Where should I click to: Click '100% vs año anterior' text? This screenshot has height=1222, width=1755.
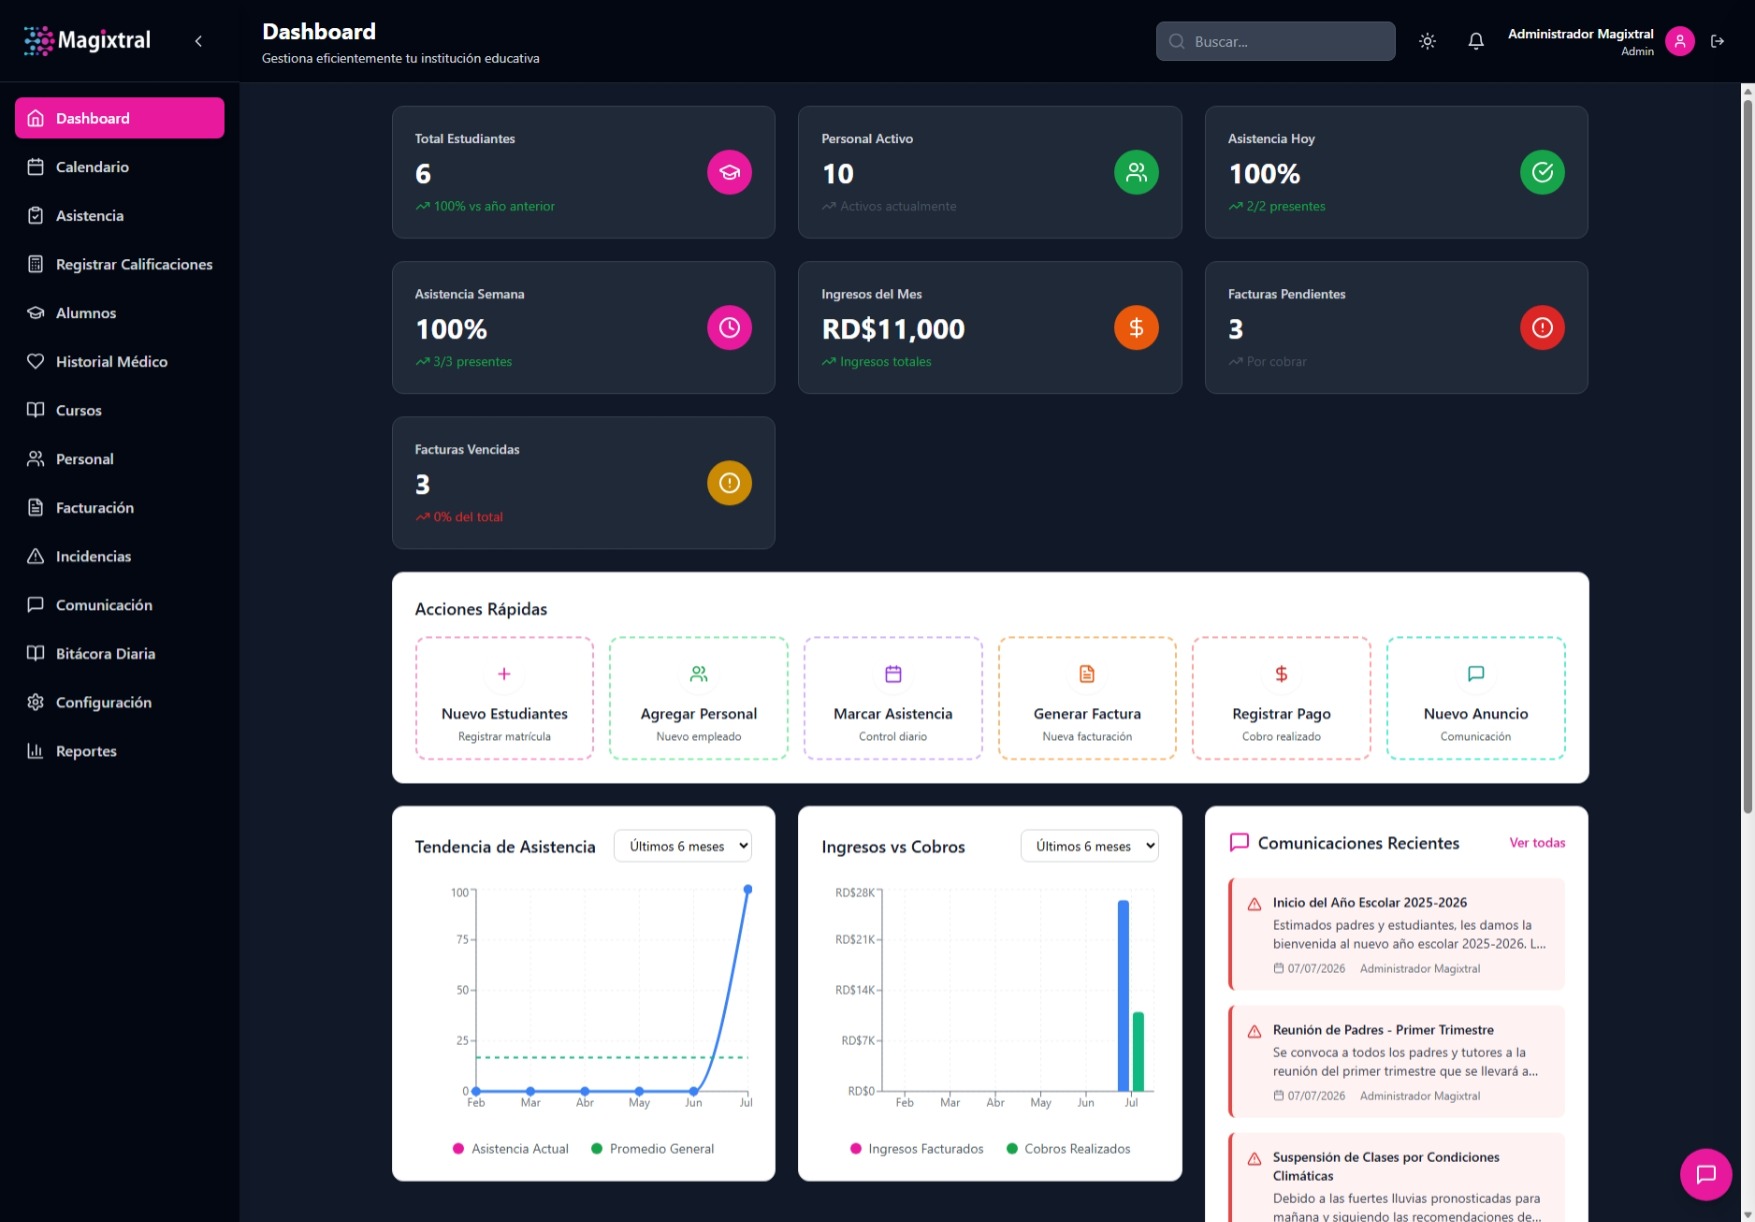[x=494, y=206]
